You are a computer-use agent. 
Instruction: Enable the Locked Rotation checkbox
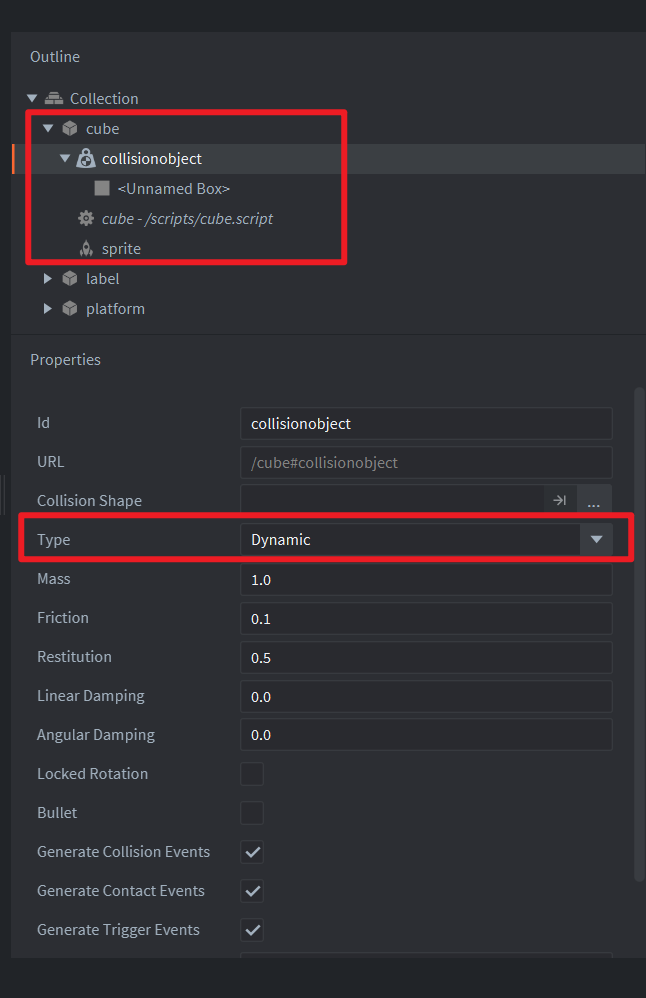252,774
